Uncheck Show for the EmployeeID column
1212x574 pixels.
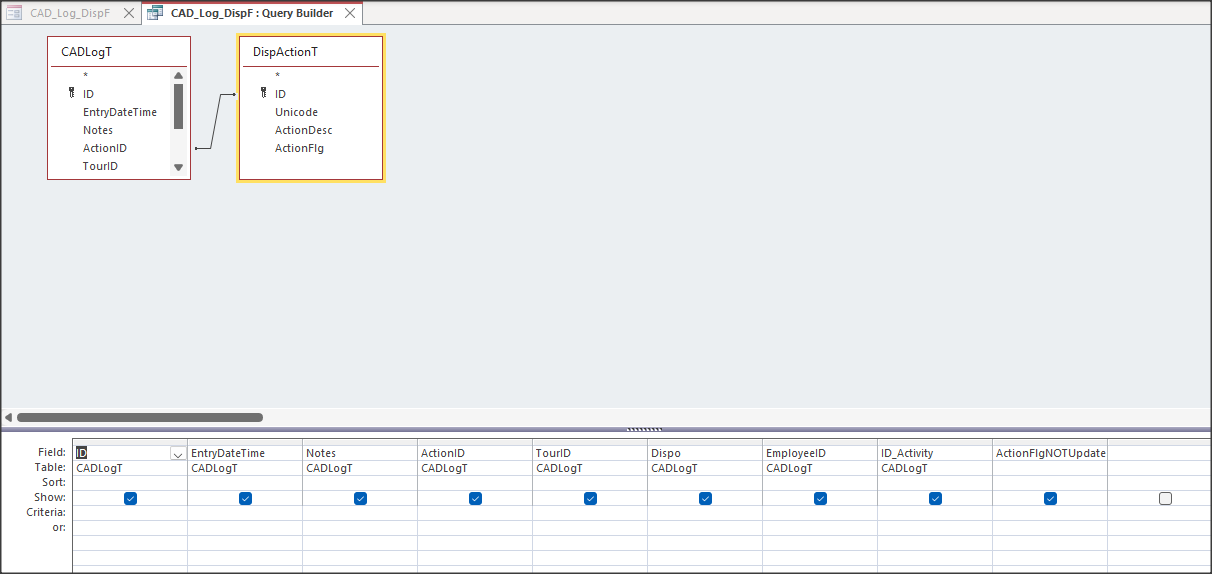(821, 498)
